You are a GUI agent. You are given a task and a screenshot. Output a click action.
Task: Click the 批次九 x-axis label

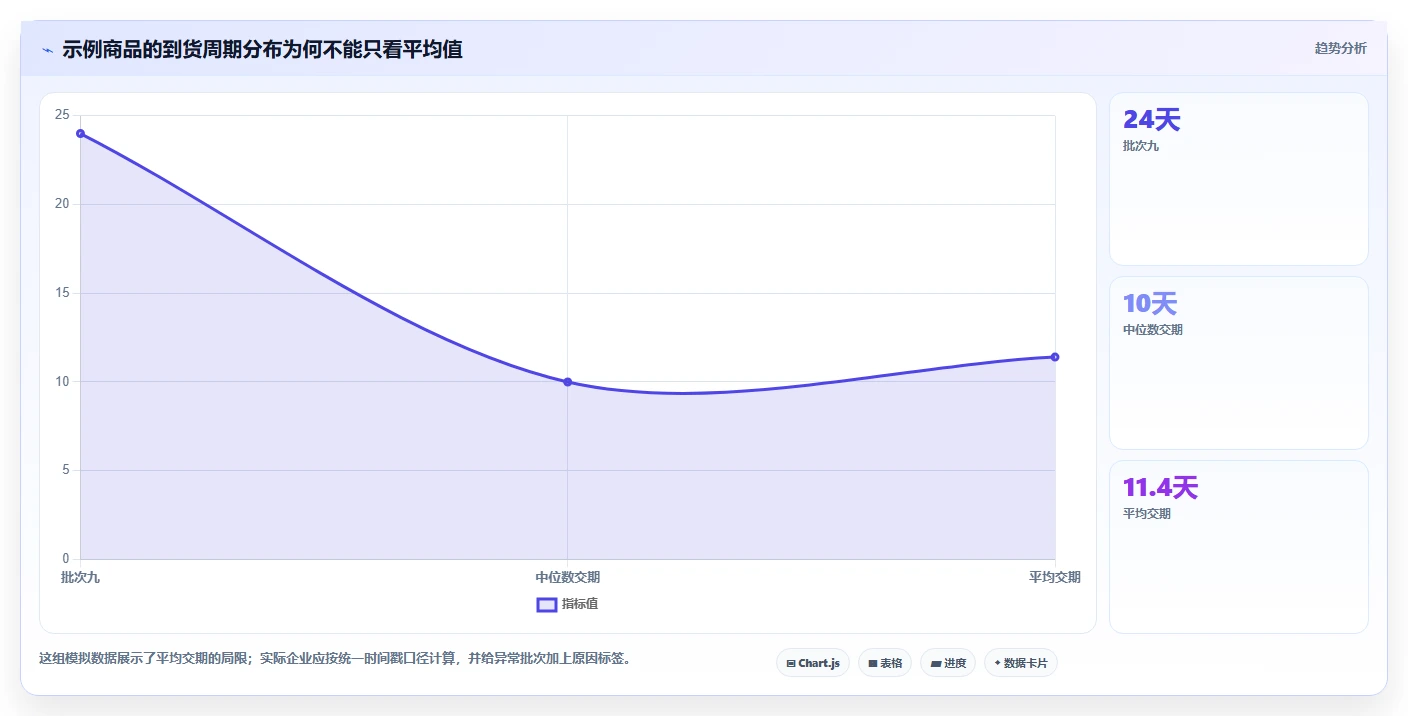(x=80, y=577)
